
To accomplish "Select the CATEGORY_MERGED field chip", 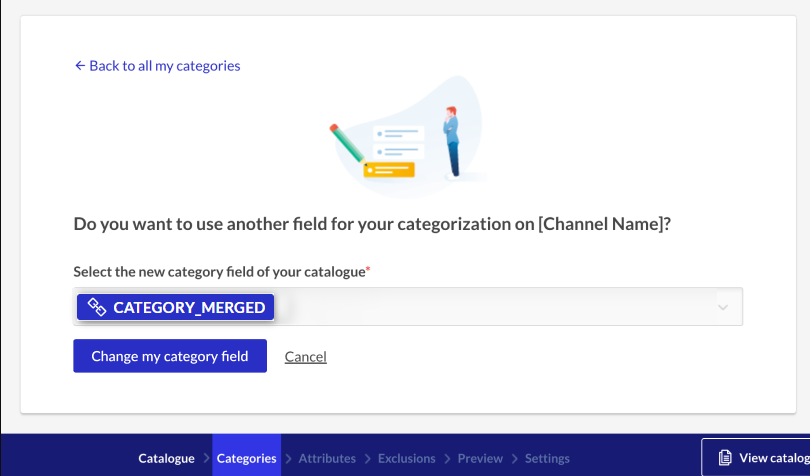I will point(176,308).
